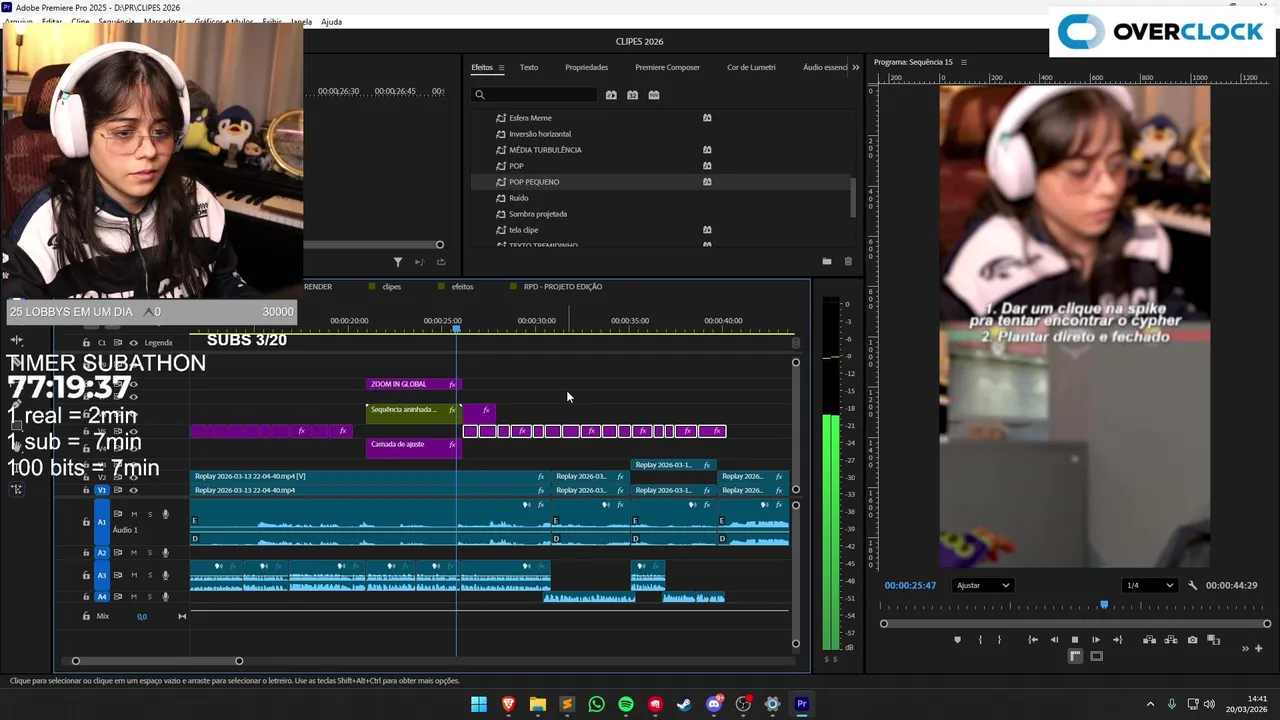Toggle visibility eye on Legenda track C1
Viewport: 1280px width, 720px height.
pyautogui.click(x=133, y=343)
